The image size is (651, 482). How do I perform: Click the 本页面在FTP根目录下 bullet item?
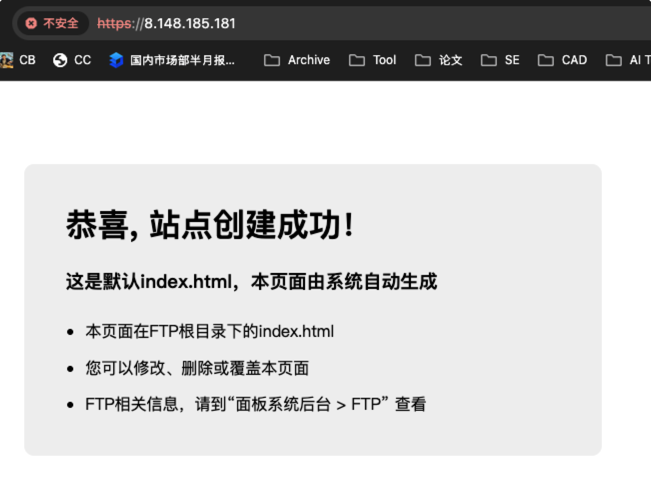pos(210,331)
